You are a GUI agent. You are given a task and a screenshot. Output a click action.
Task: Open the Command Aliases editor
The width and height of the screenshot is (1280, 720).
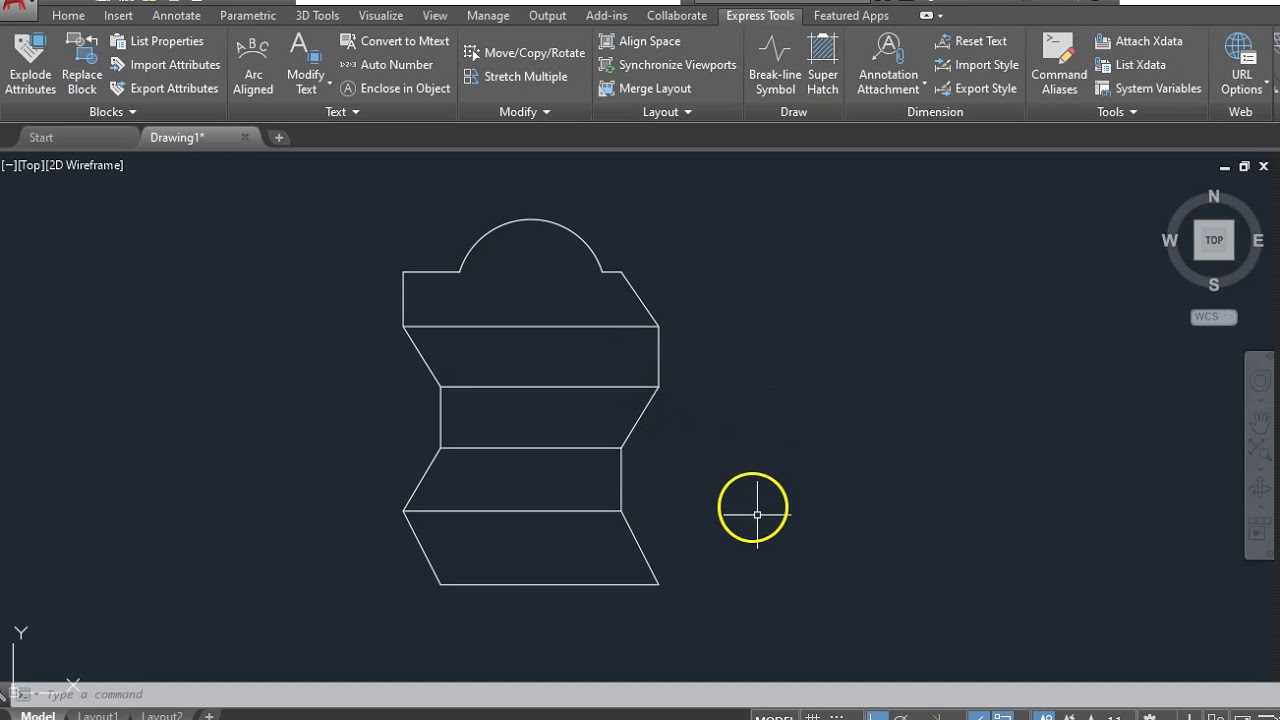[1059, 64]
